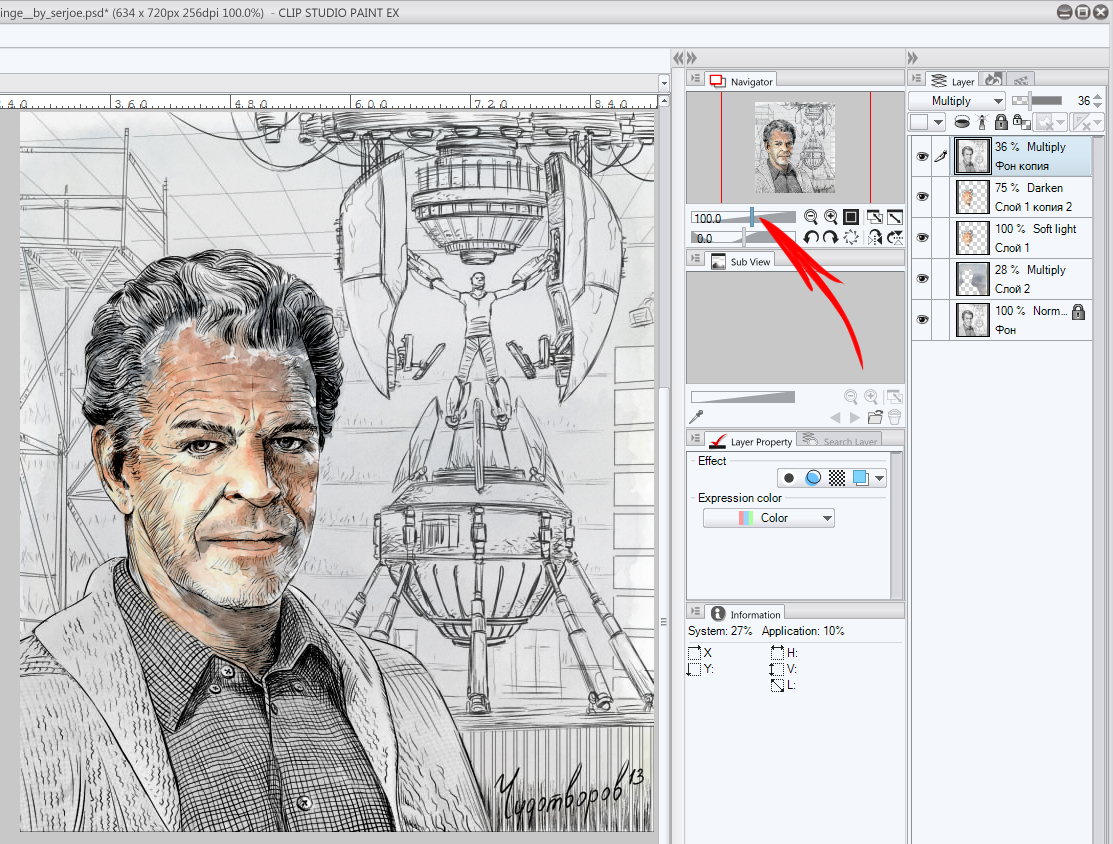
Task: Click the layer opacity slider
Action: point(1037,100)
